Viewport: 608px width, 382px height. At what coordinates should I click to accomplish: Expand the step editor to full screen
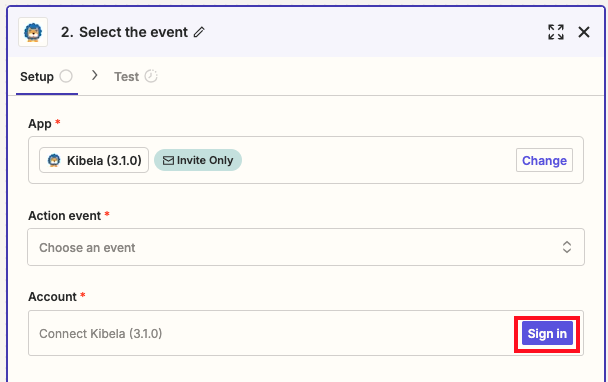coord(556,32)
